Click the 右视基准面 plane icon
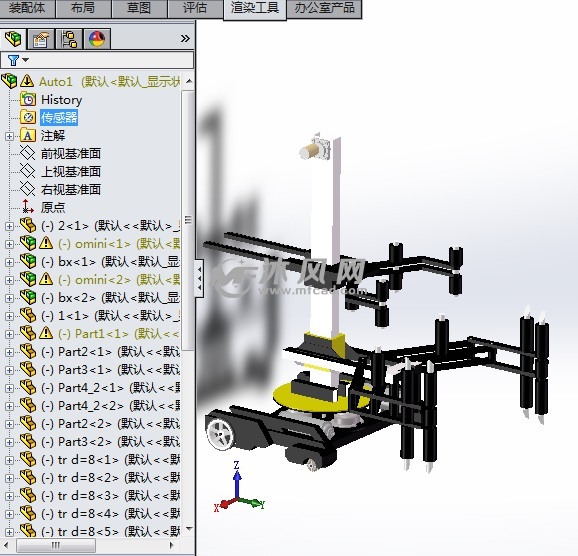Image resolution: width=578 pixels, height=556 pixels. coord(27,190)
